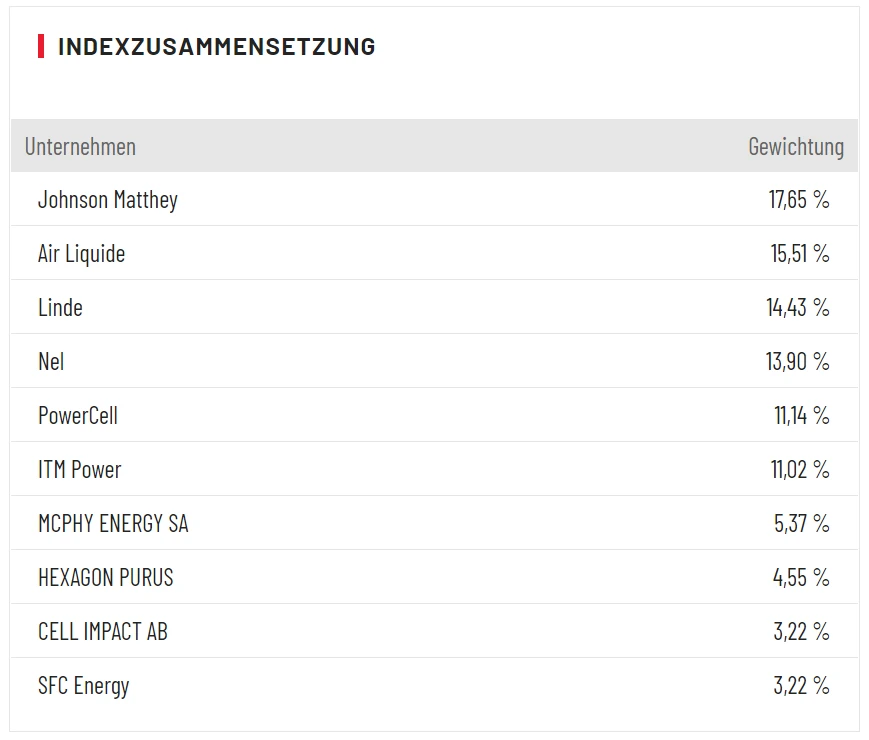869x740 pixels.
Task: Click on Linde in the table
Action: (x=60, y=308)
